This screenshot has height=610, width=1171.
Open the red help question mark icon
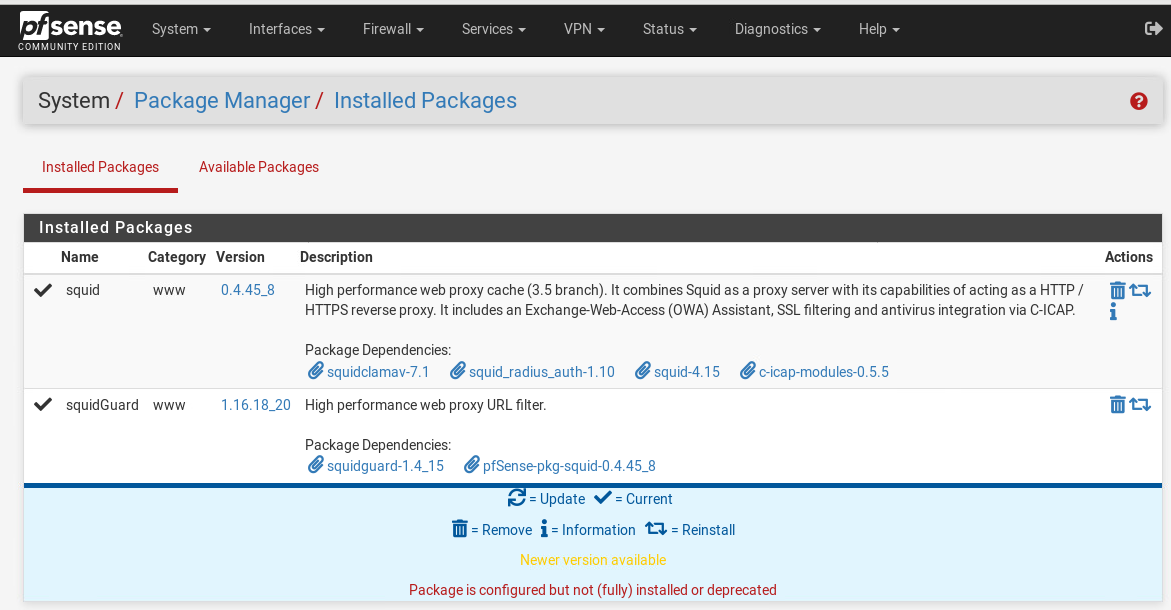coord(1138,102)
